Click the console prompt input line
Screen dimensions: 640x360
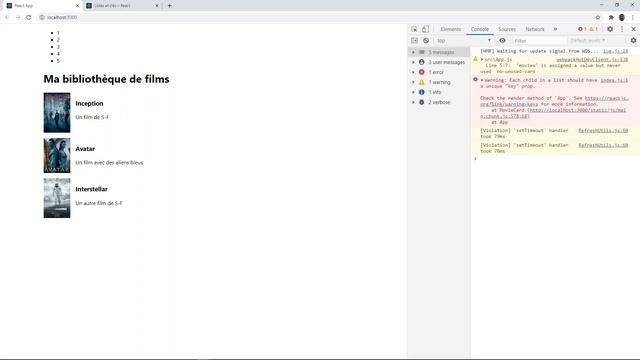pyautogui.click(x=555, y=158)
